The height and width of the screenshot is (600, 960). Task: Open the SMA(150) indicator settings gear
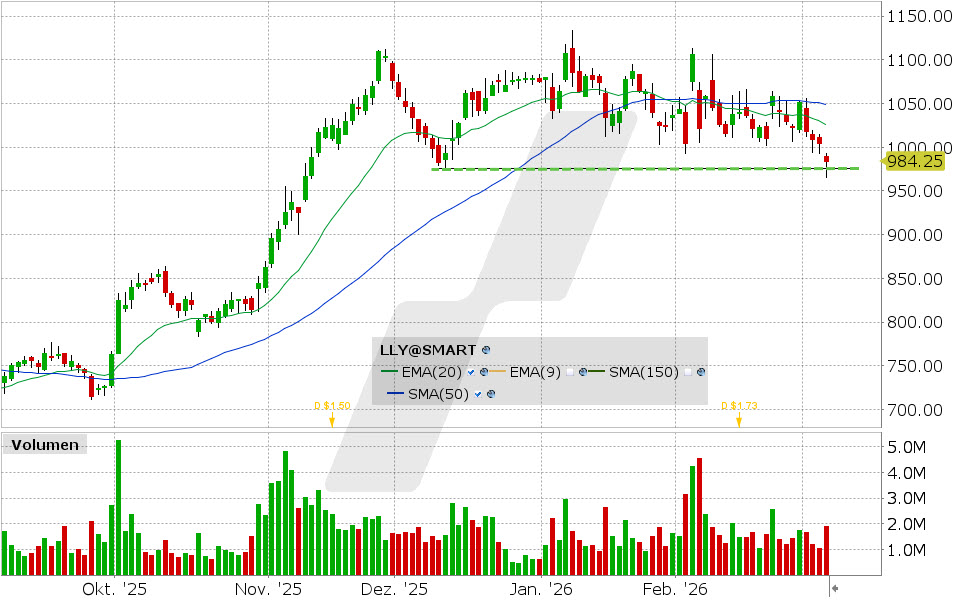[700, 372]
